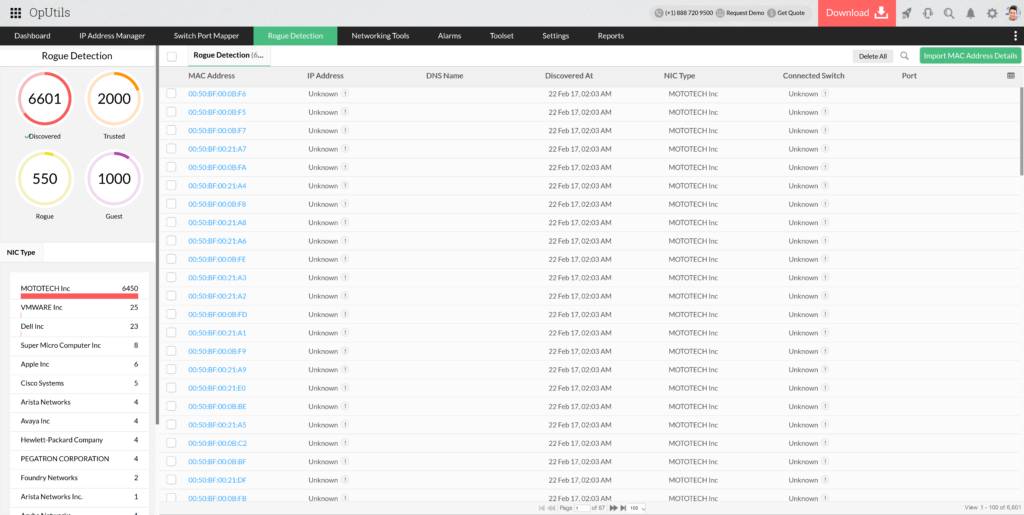The image size is (1024, 515).
Task: Open the settings gear icon in header
Action: tap(992, 13)
